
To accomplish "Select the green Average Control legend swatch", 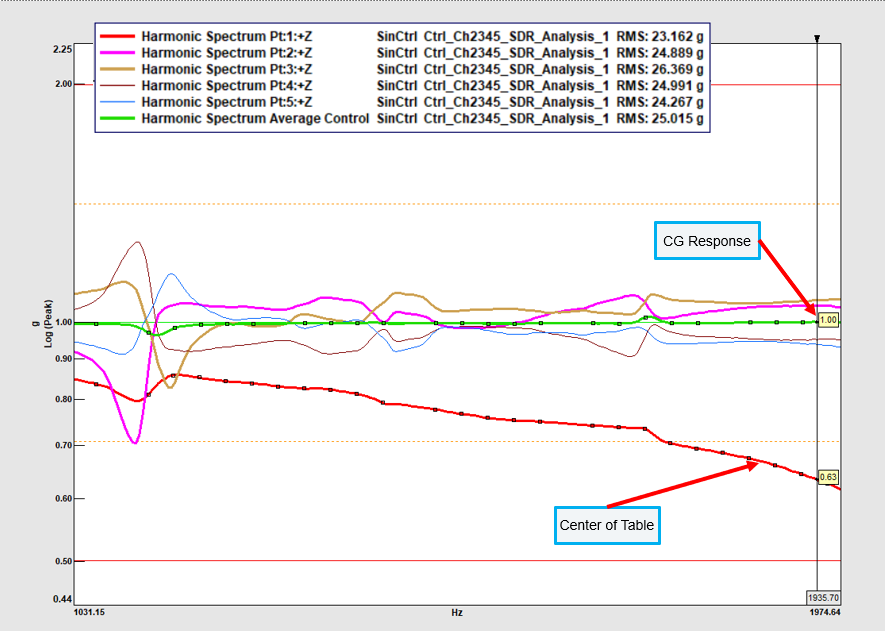I will pyautogui.click(x=116, y=118).
